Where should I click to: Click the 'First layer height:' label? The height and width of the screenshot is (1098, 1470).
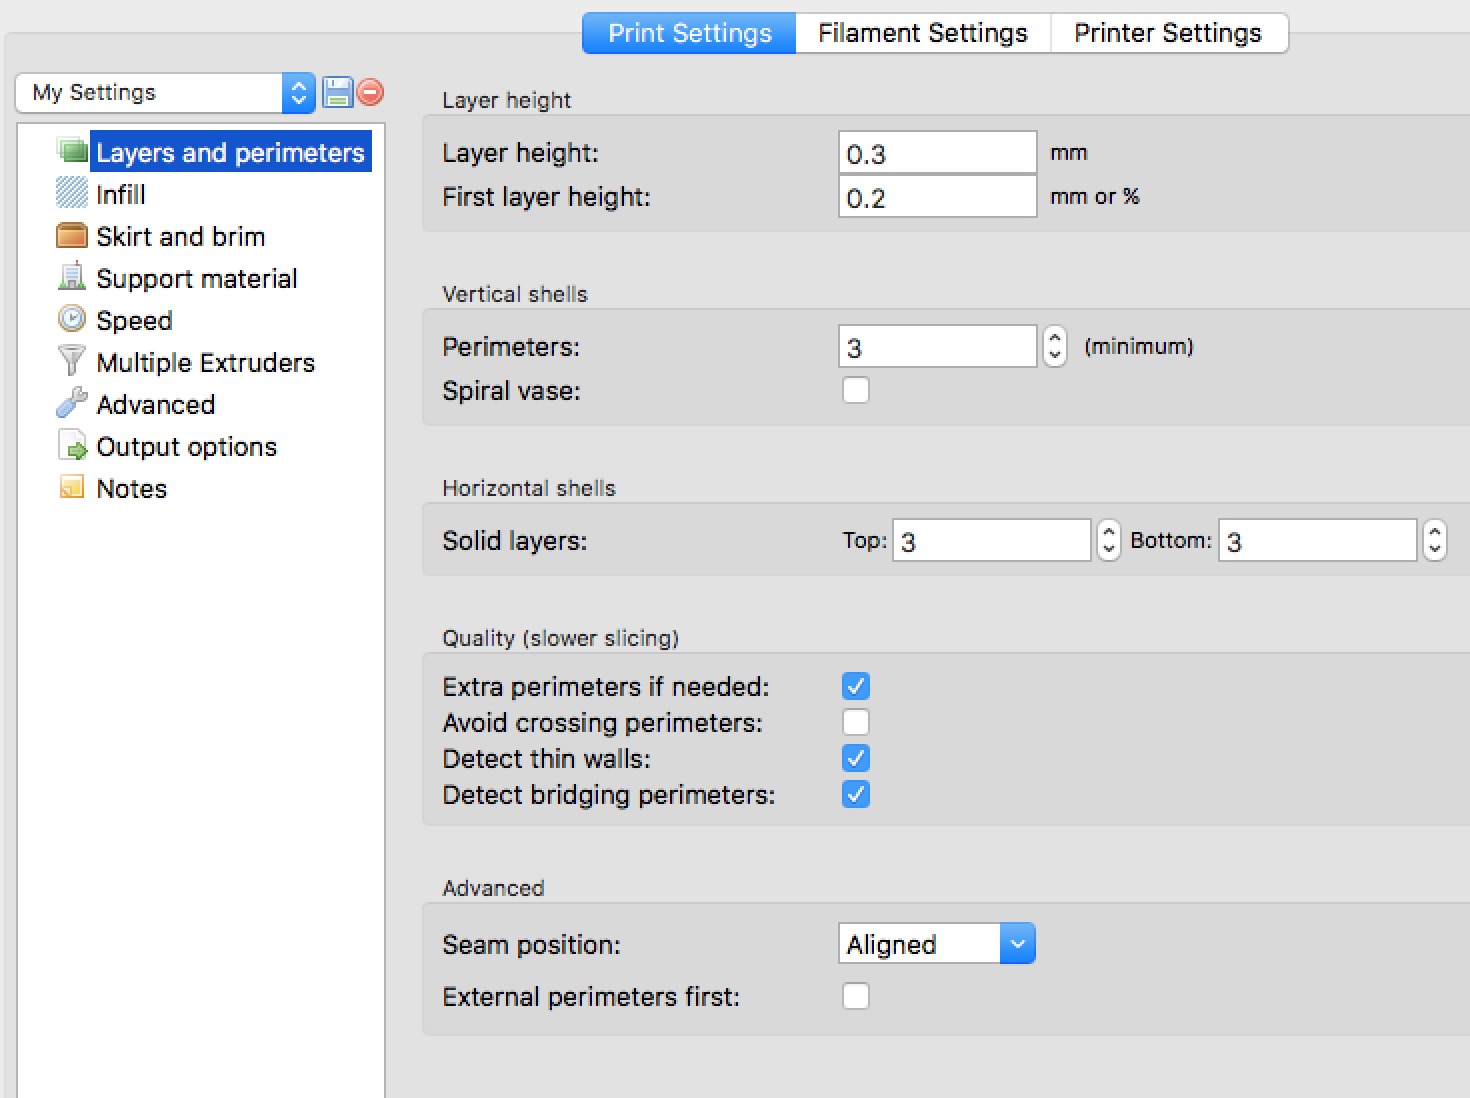547,197
